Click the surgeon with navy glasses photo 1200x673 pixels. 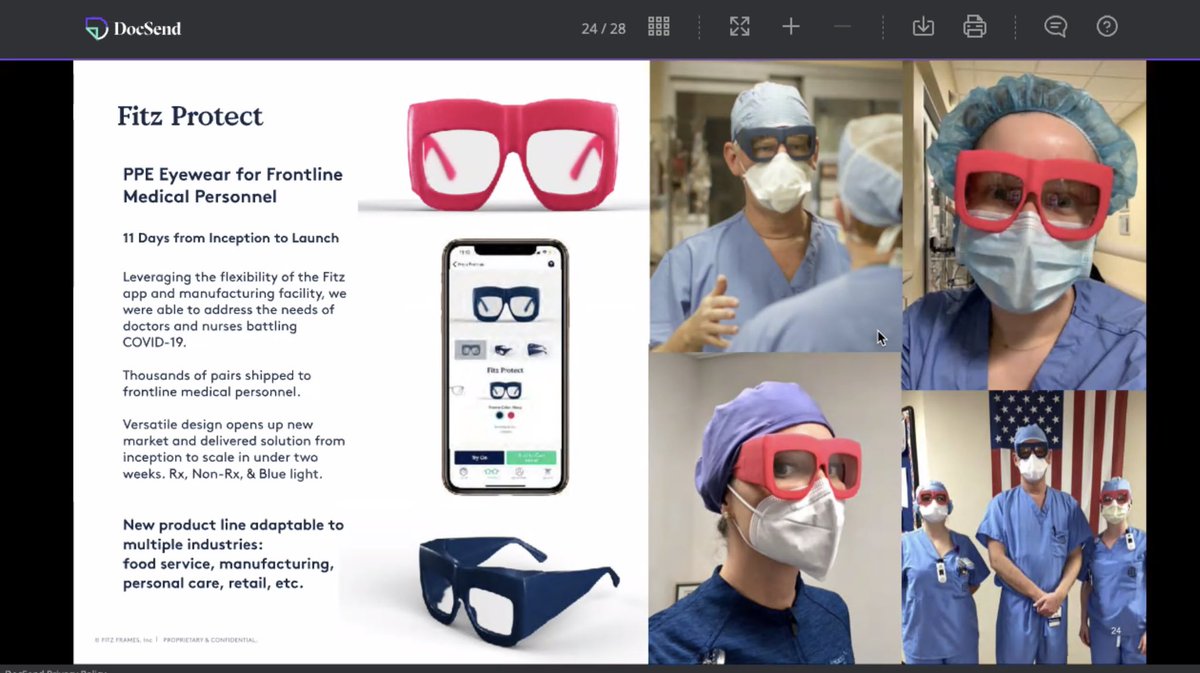[775, 206]
